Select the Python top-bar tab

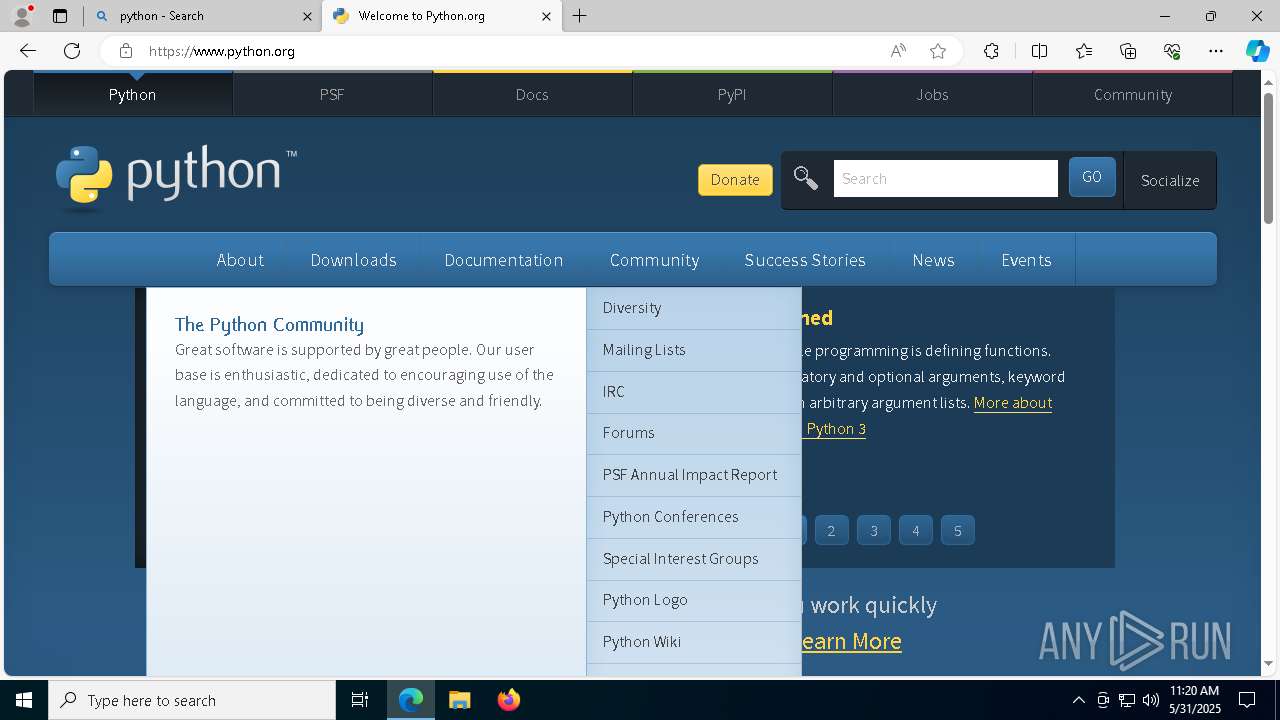tap(132, 94)
